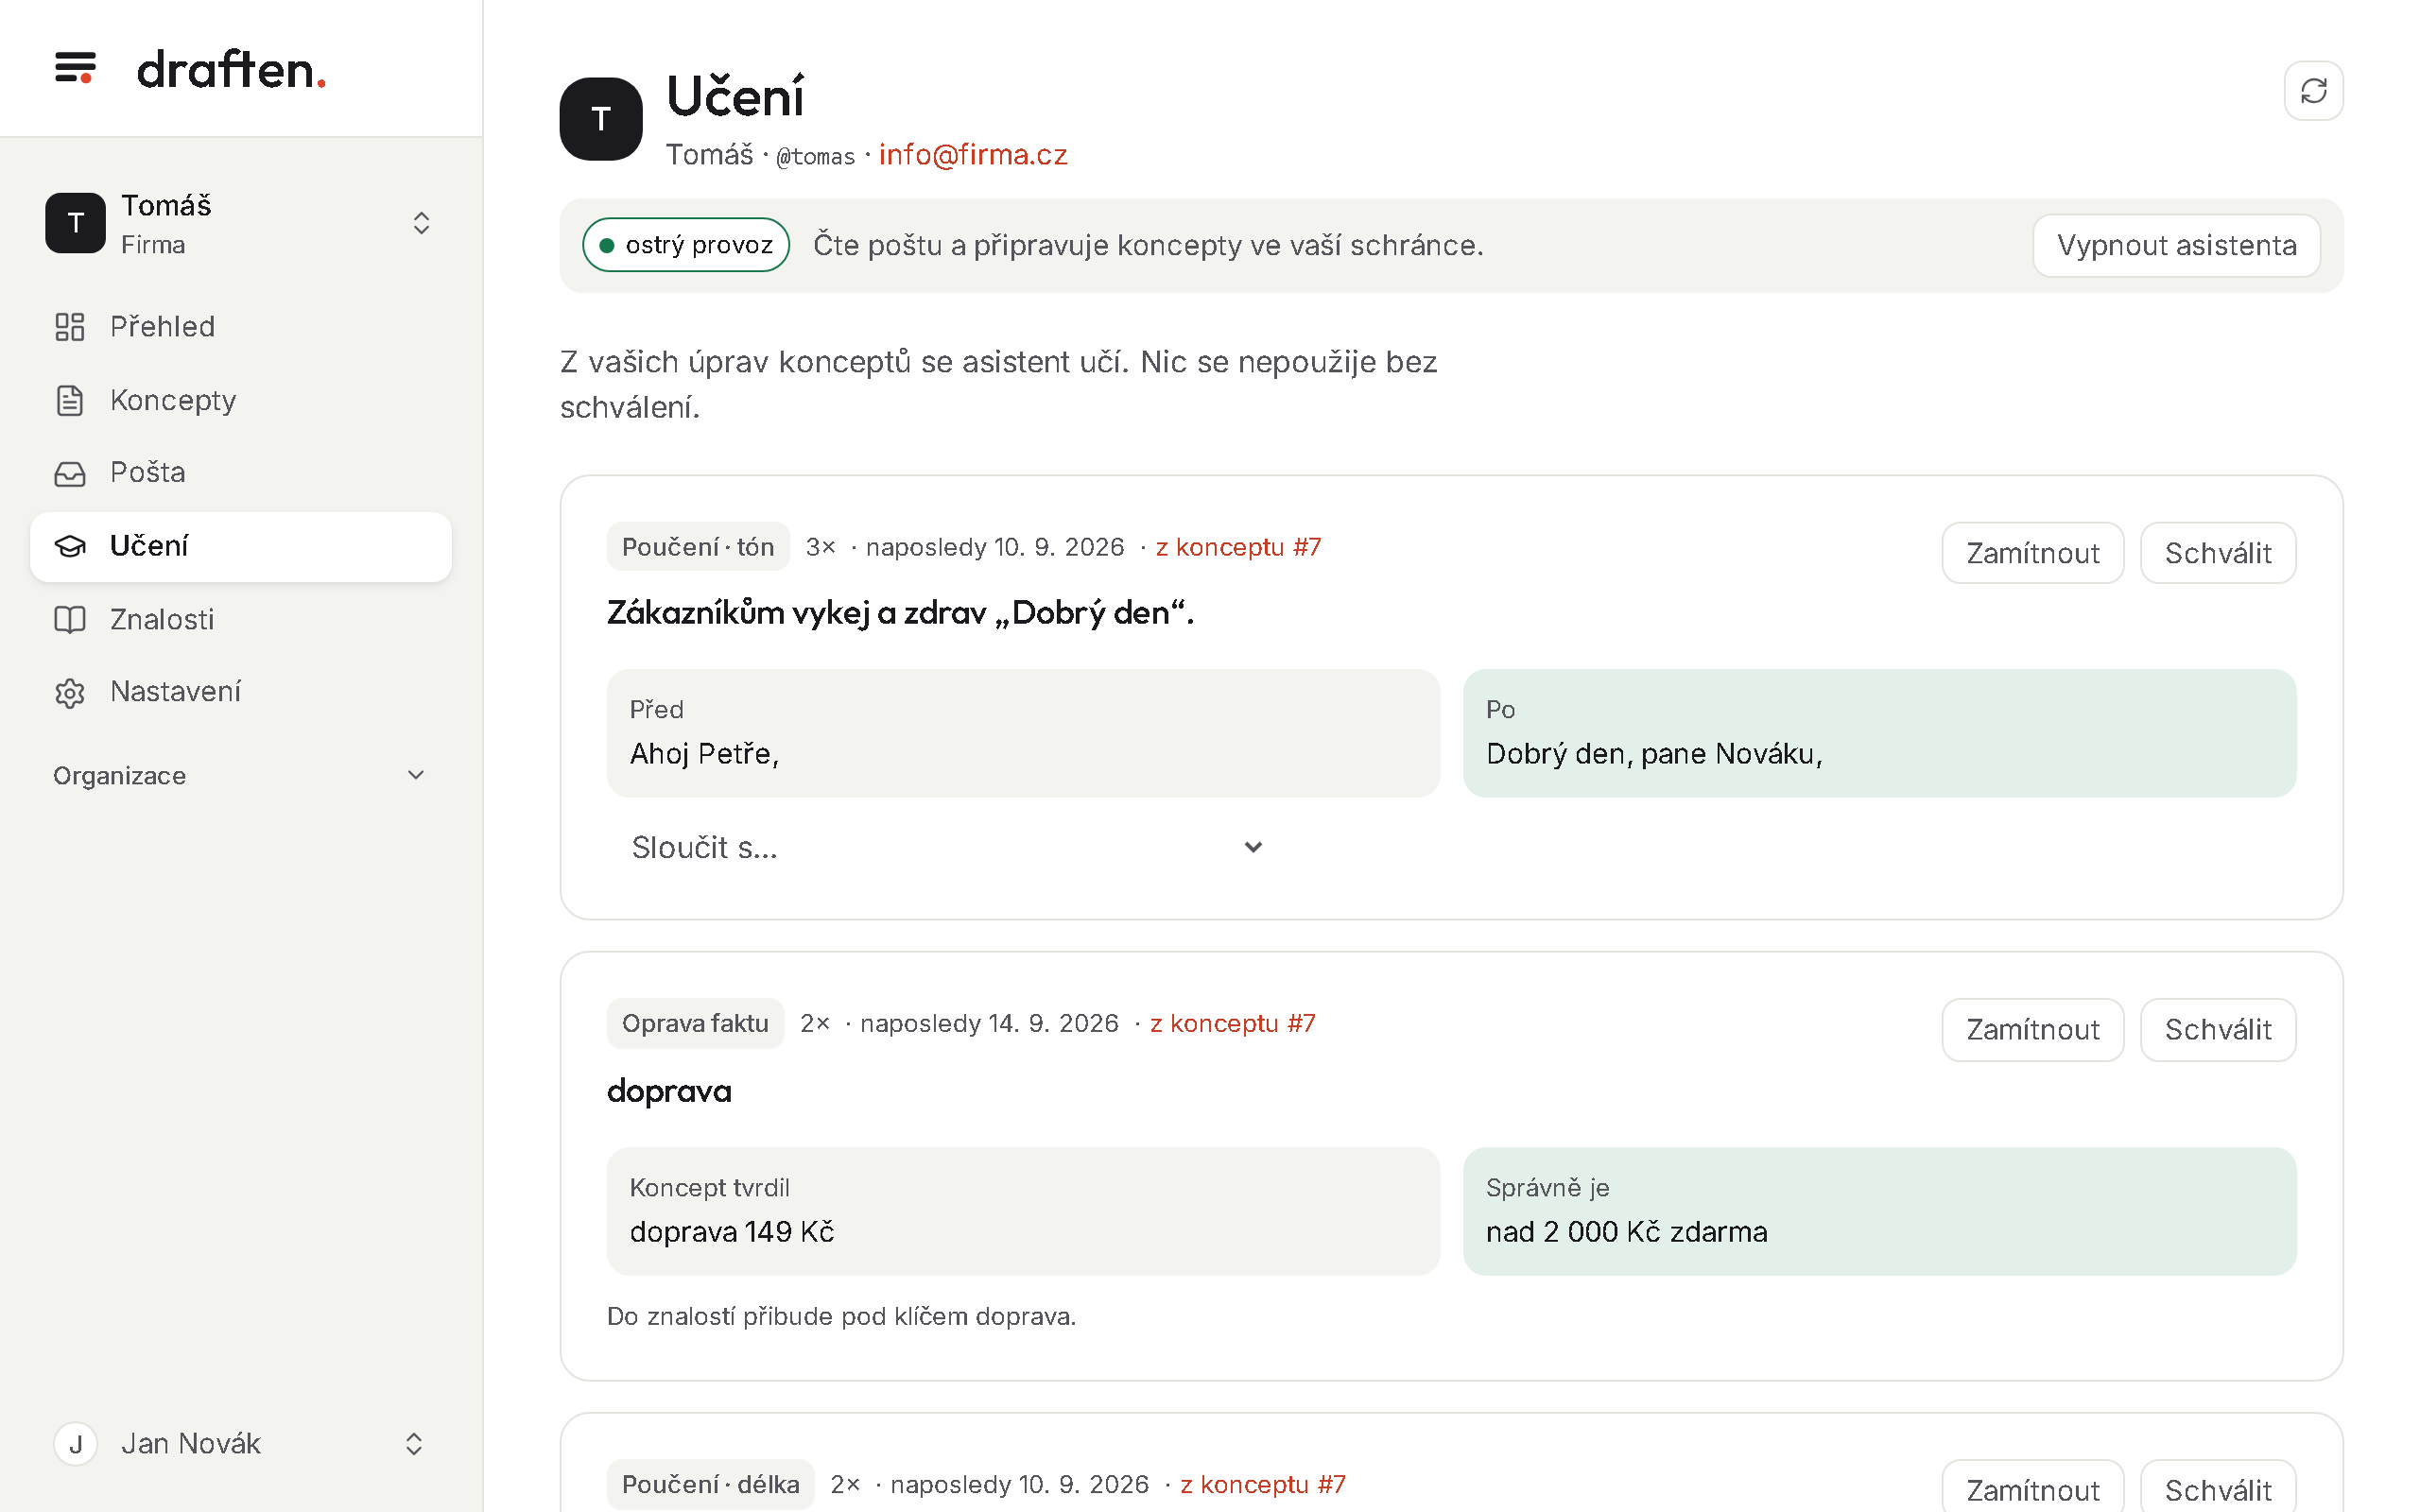
Task: Click the Přehled dashboard icon
Action: (69, 327)
